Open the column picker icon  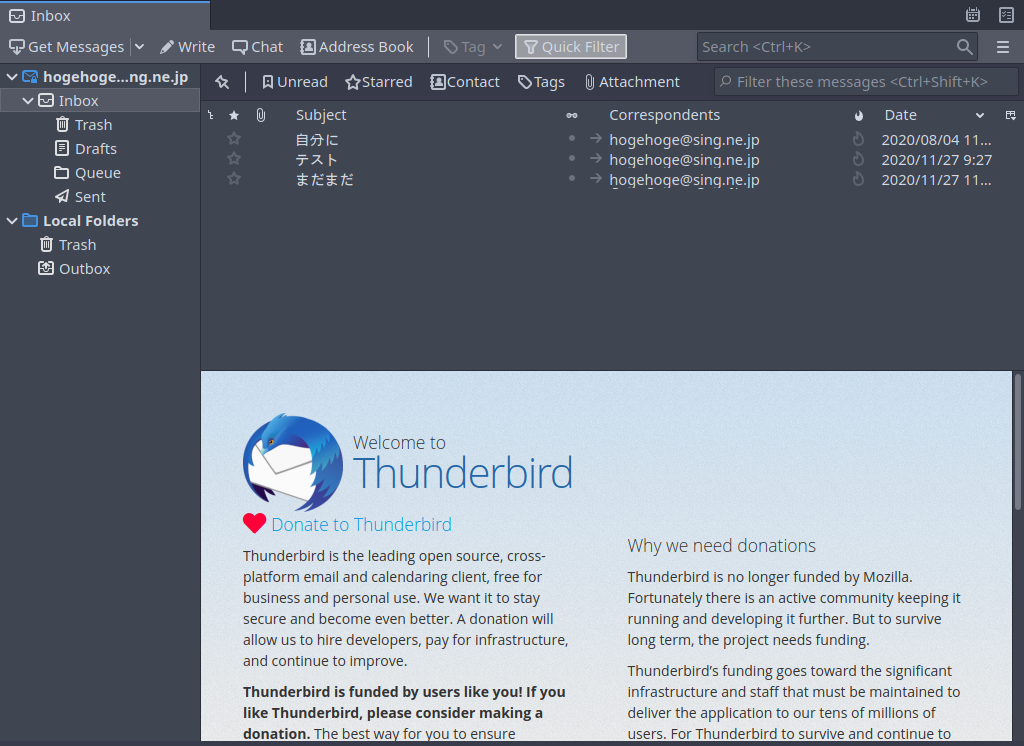(1010, 116)
